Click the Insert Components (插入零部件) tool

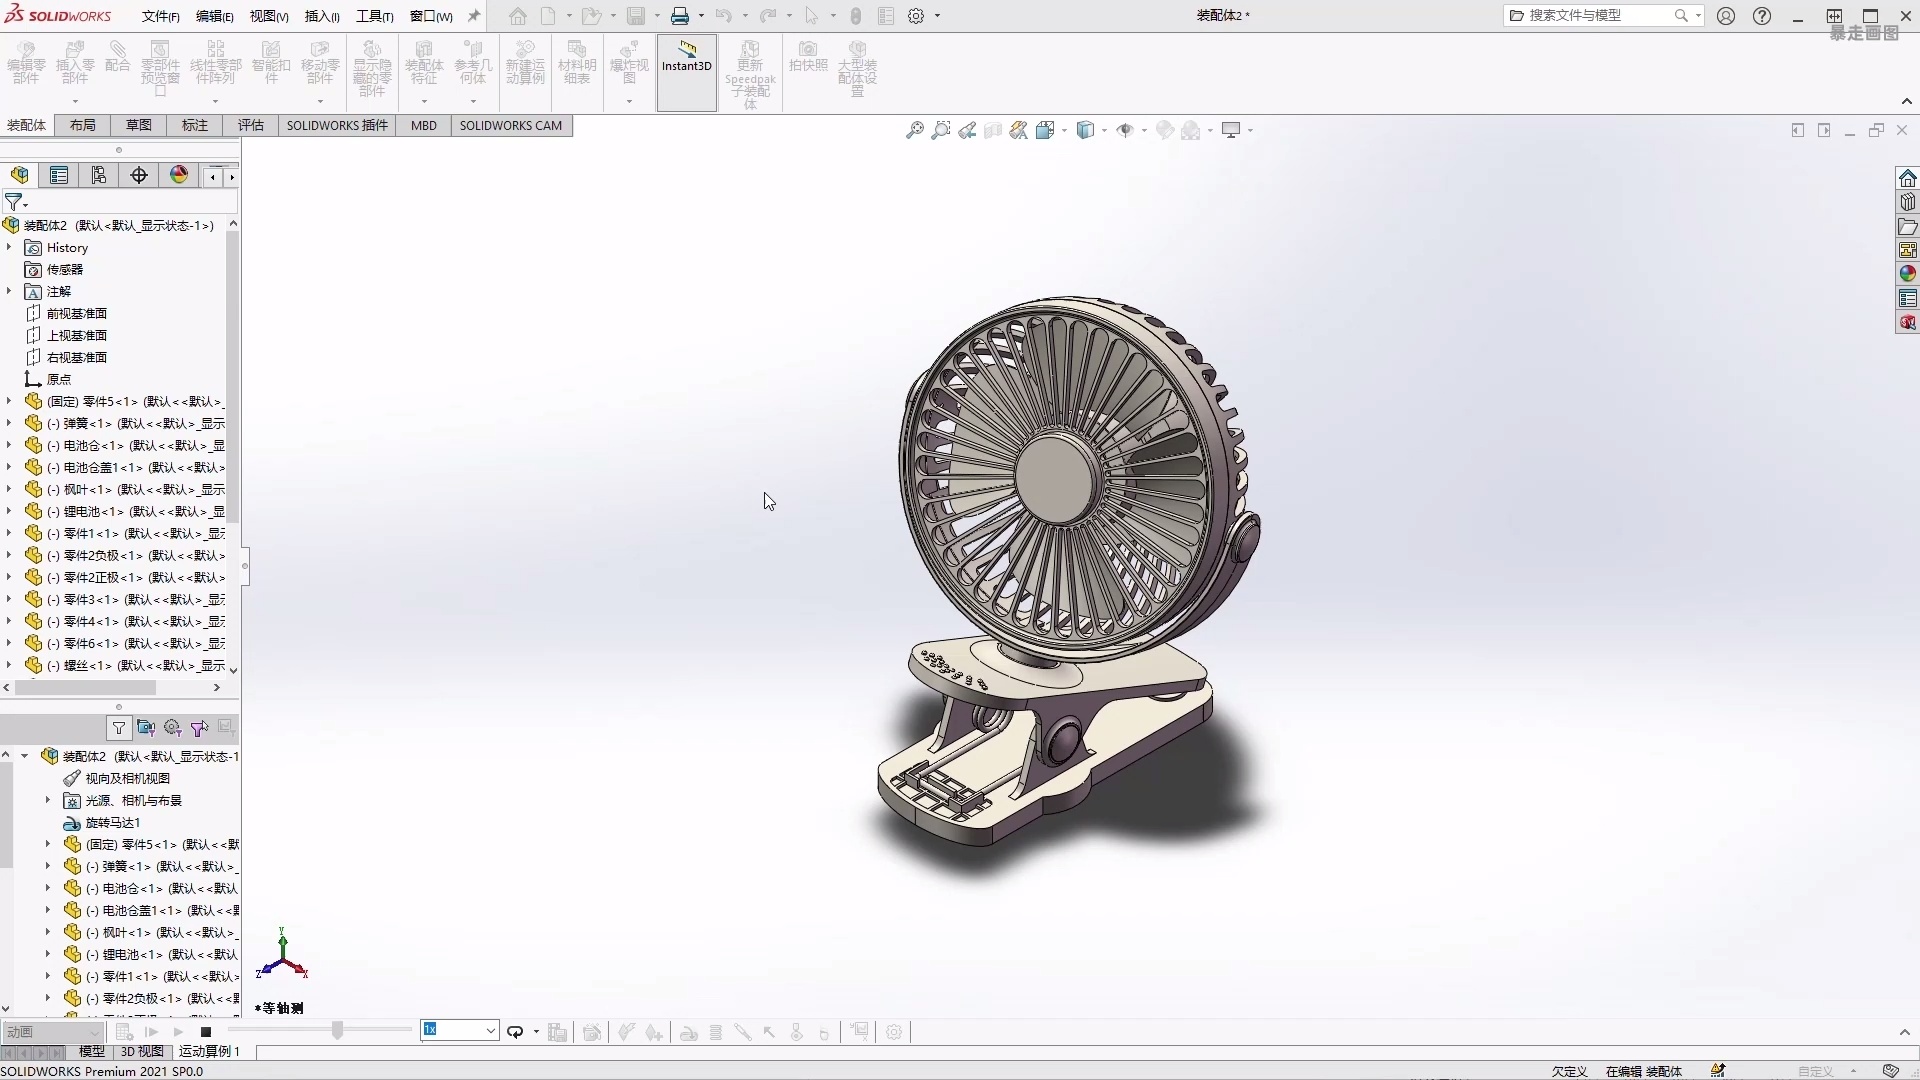(x=74, y=63)
